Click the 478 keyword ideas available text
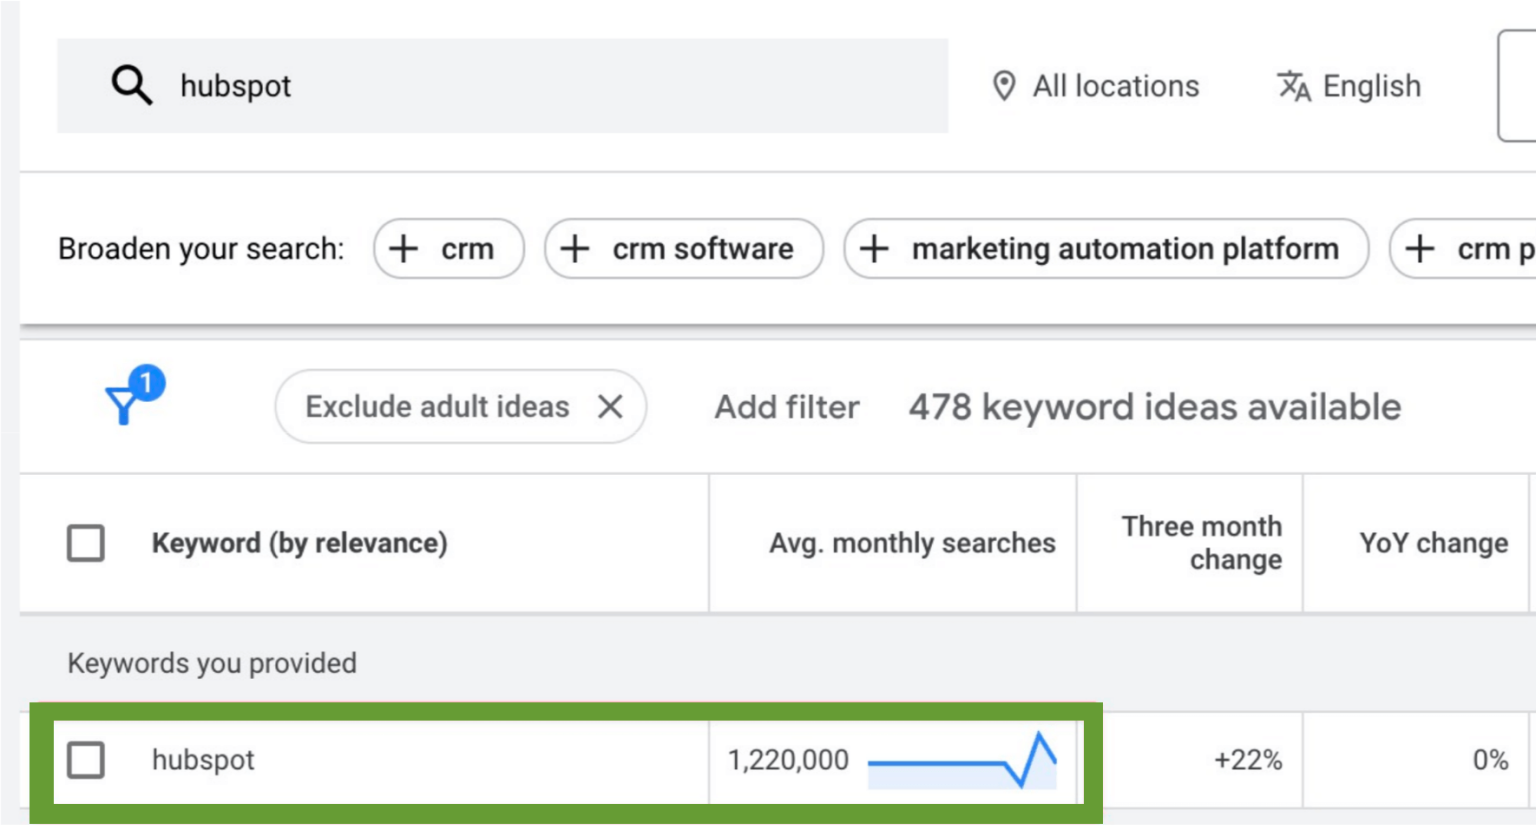 click(1152, 406)
